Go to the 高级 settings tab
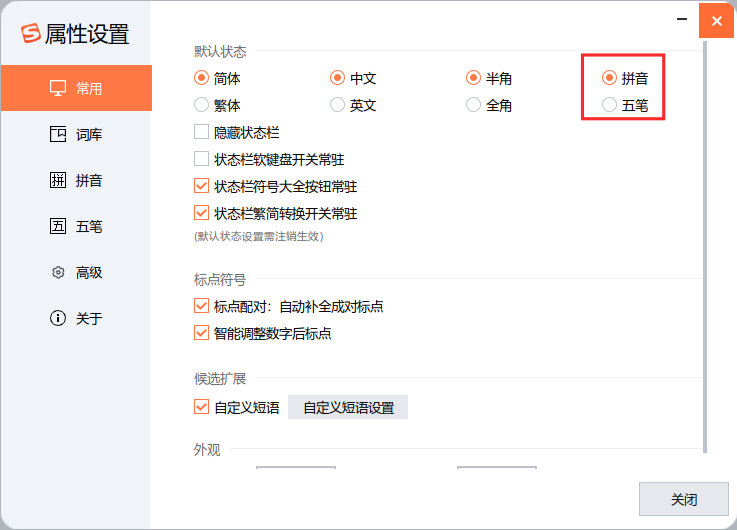The width and height of the screenshot is (737, 530). 89,272
